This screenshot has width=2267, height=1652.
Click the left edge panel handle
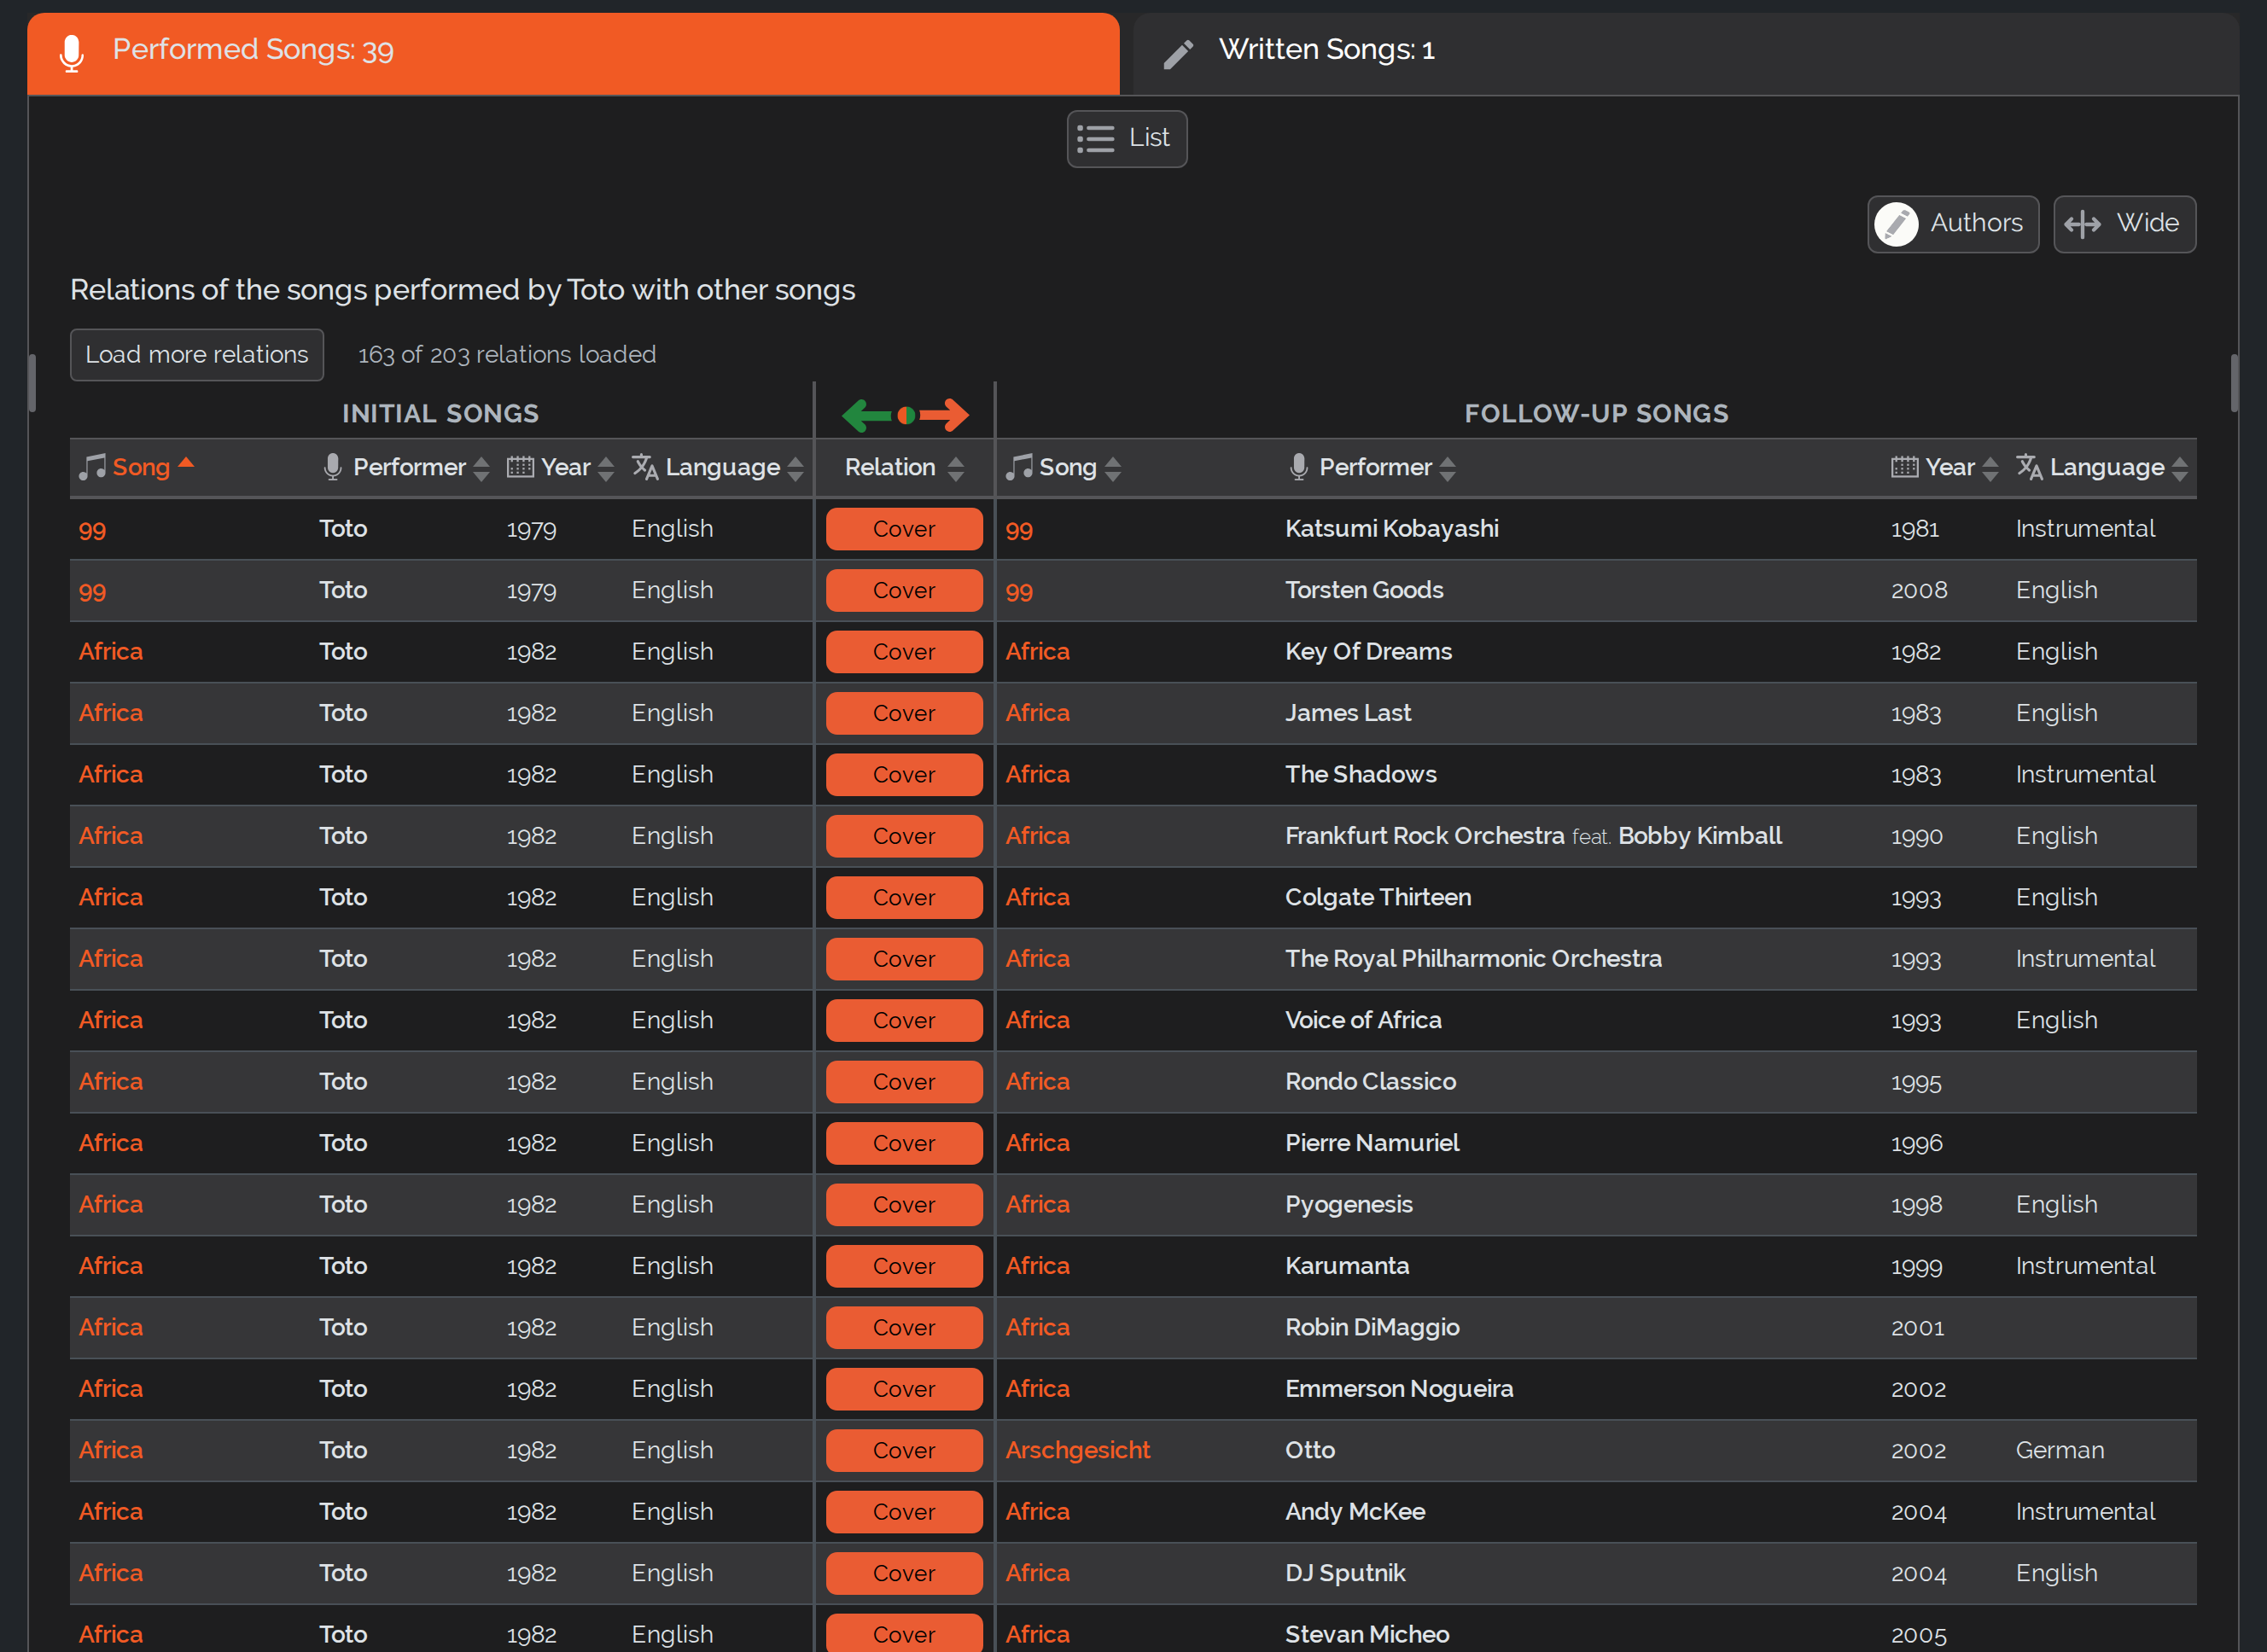coord(32,383)
